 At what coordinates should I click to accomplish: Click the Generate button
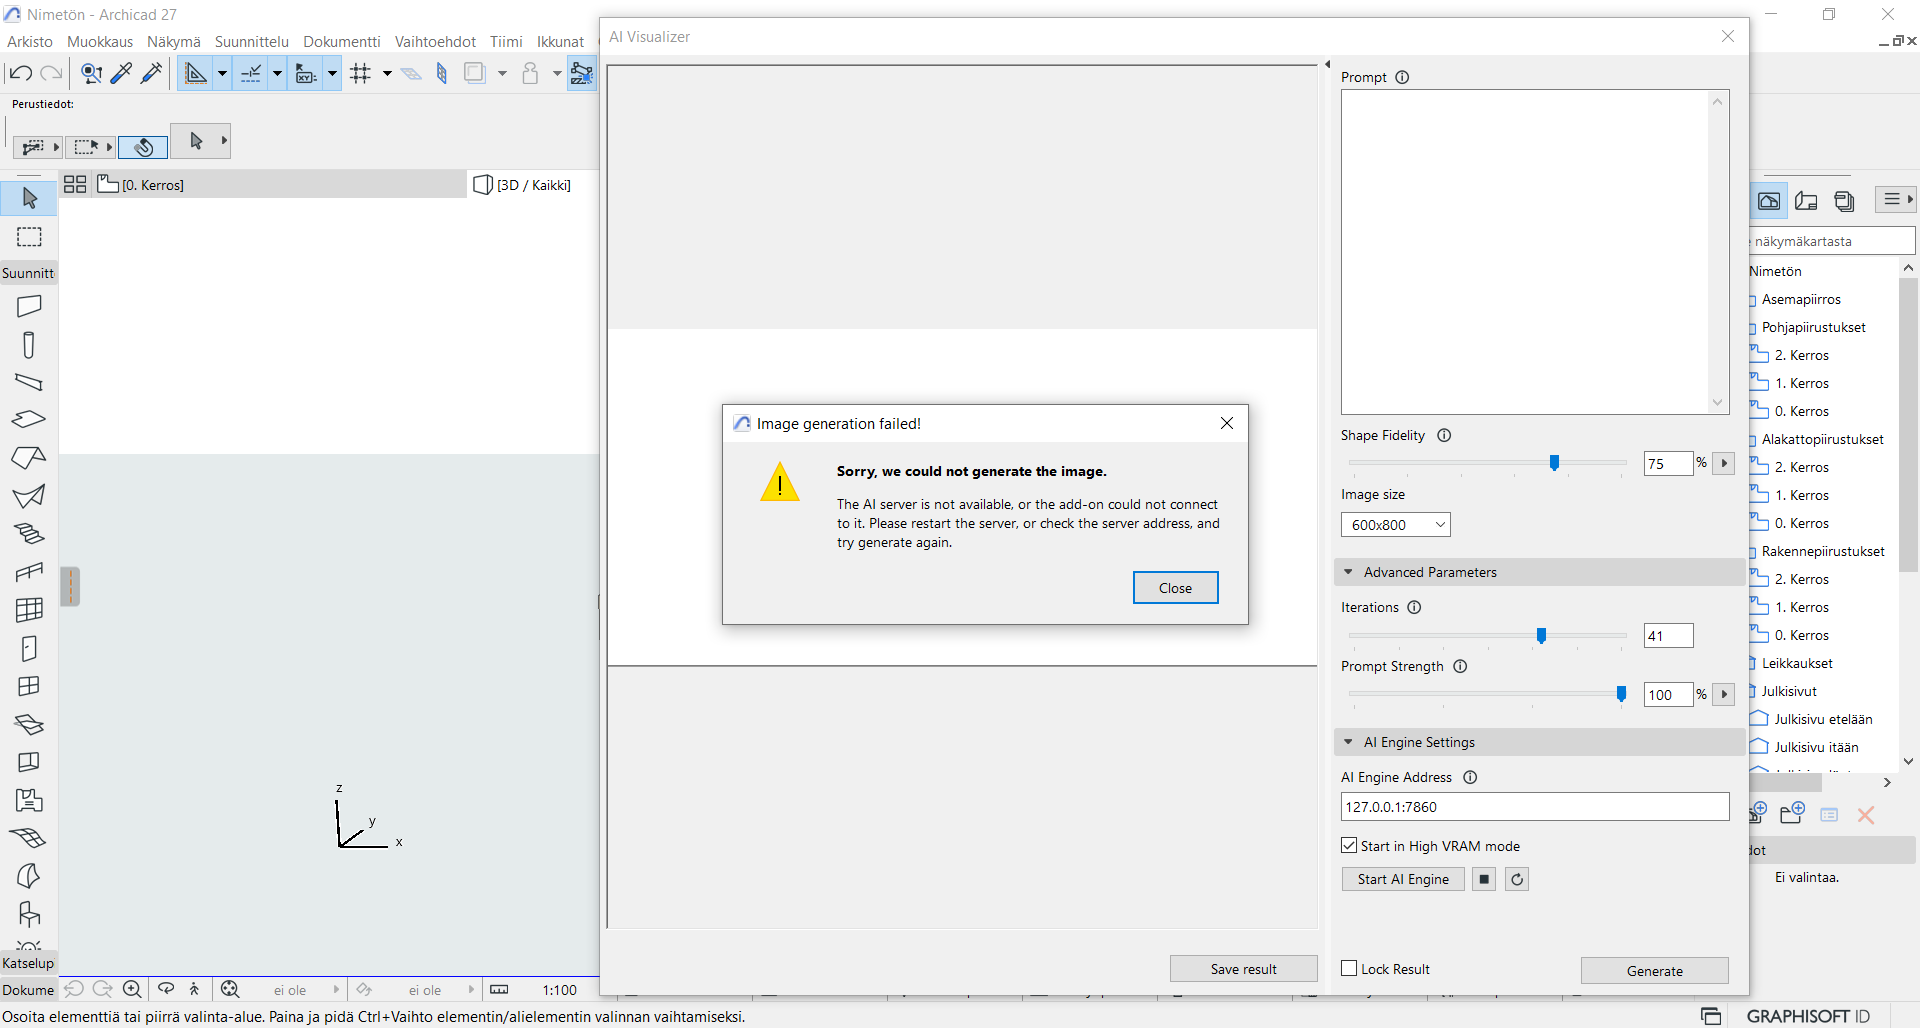(1654, 971)
